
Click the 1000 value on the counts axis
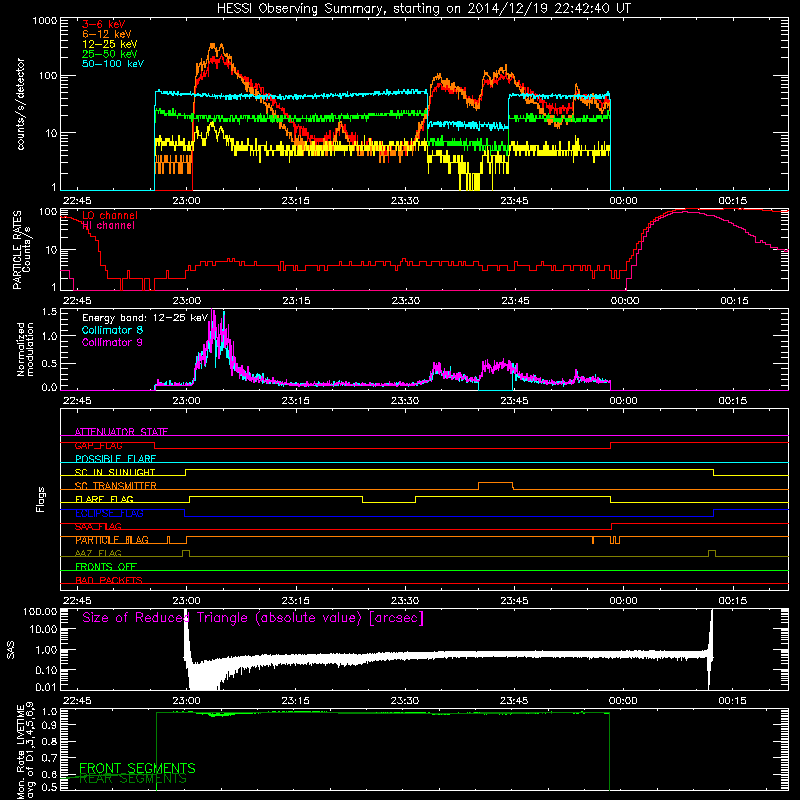pyautogui.click(x=44, y=21)
